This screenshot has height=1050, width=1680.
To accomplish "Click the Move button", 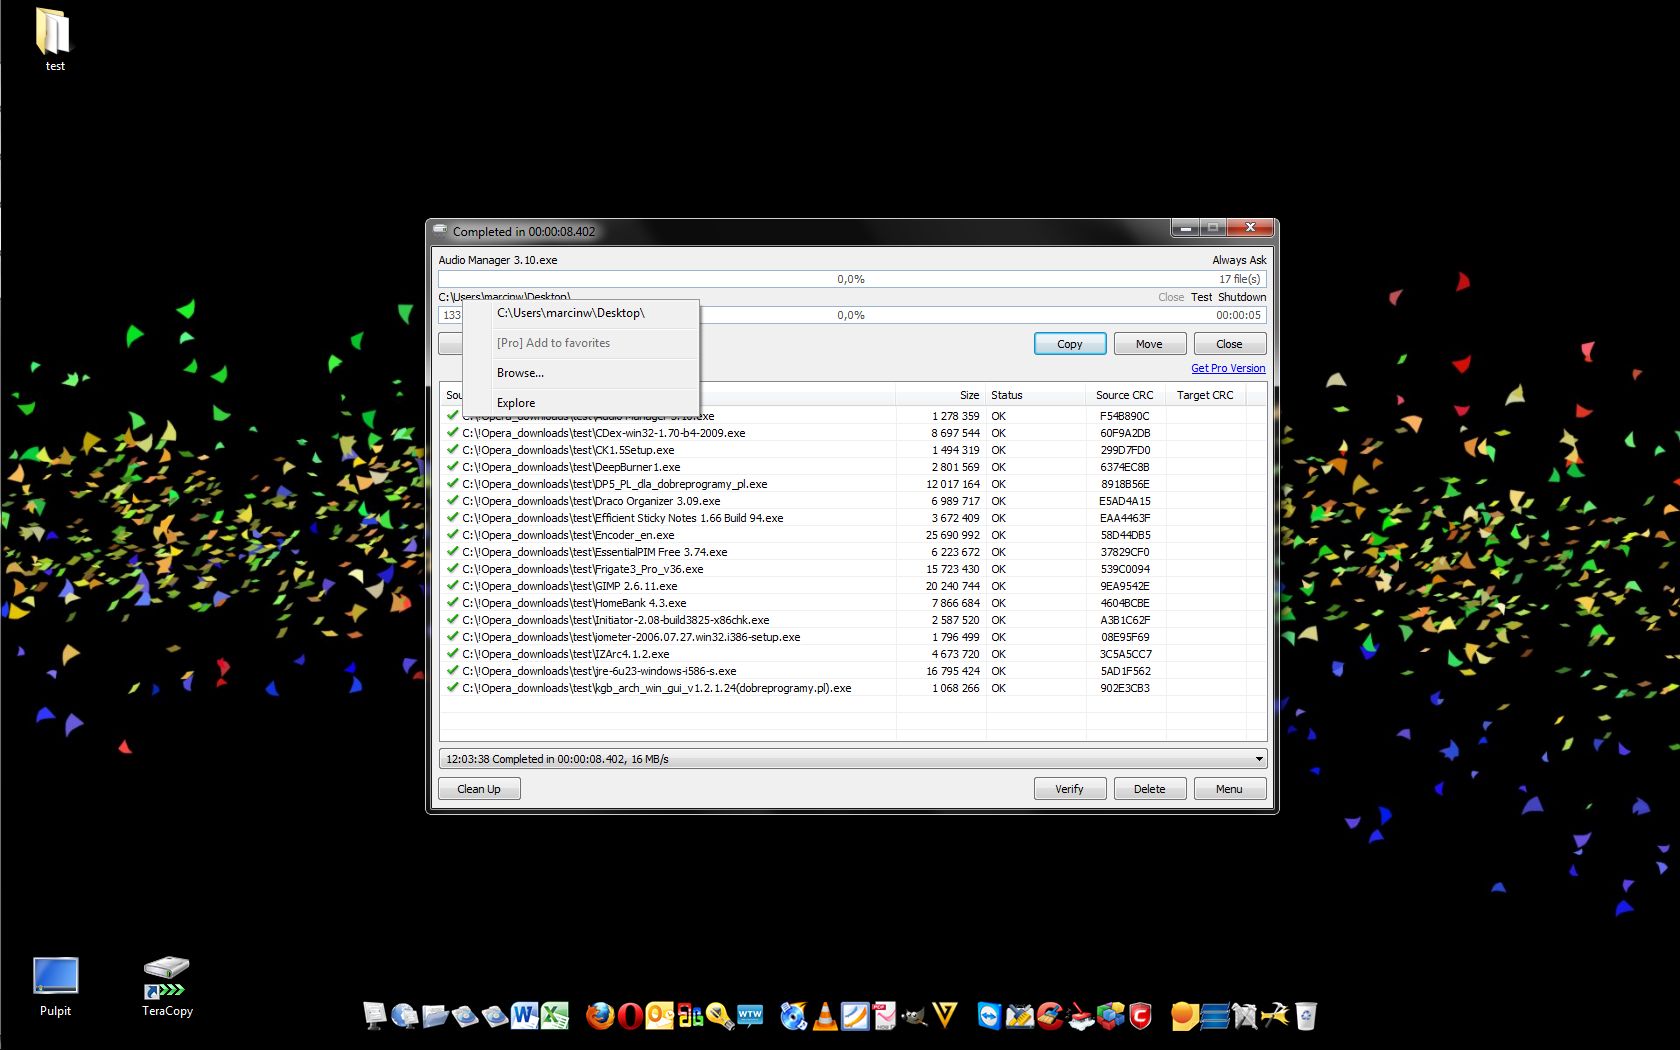I will click(x=1150, y=344).
